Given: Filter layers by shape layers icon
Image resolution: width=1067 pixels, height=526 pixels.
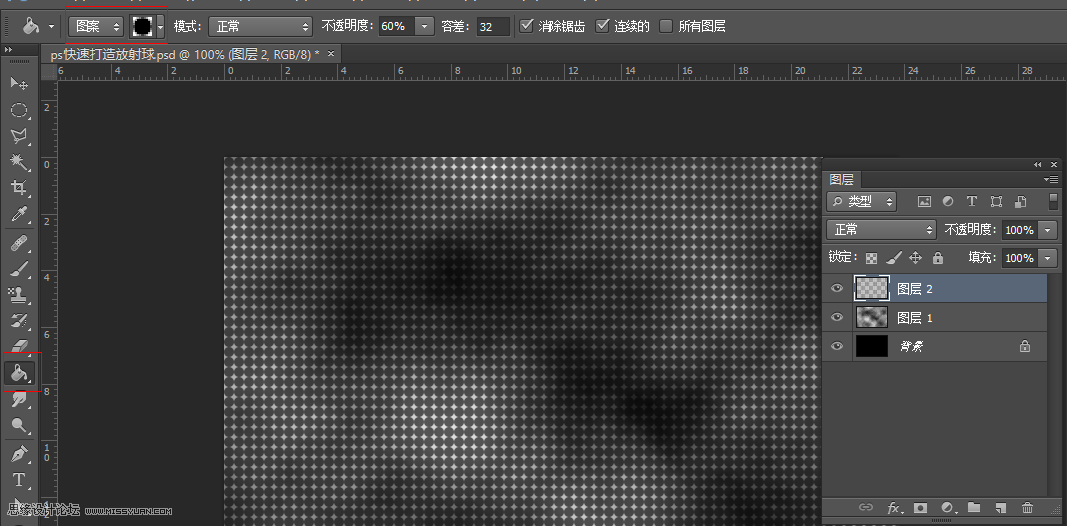Looking at the screenshot, I should pos(996,201).
